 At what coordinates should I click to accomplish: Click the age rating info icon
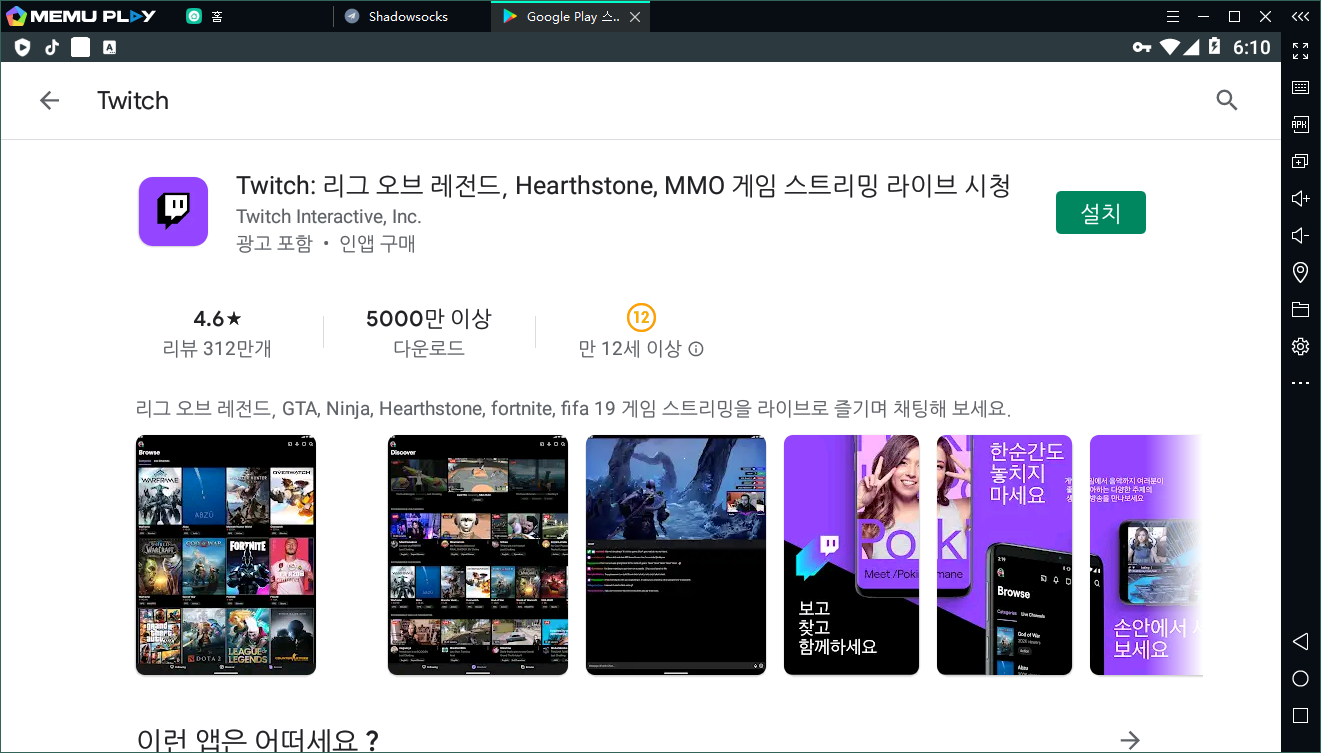click(x=696, y=349)
